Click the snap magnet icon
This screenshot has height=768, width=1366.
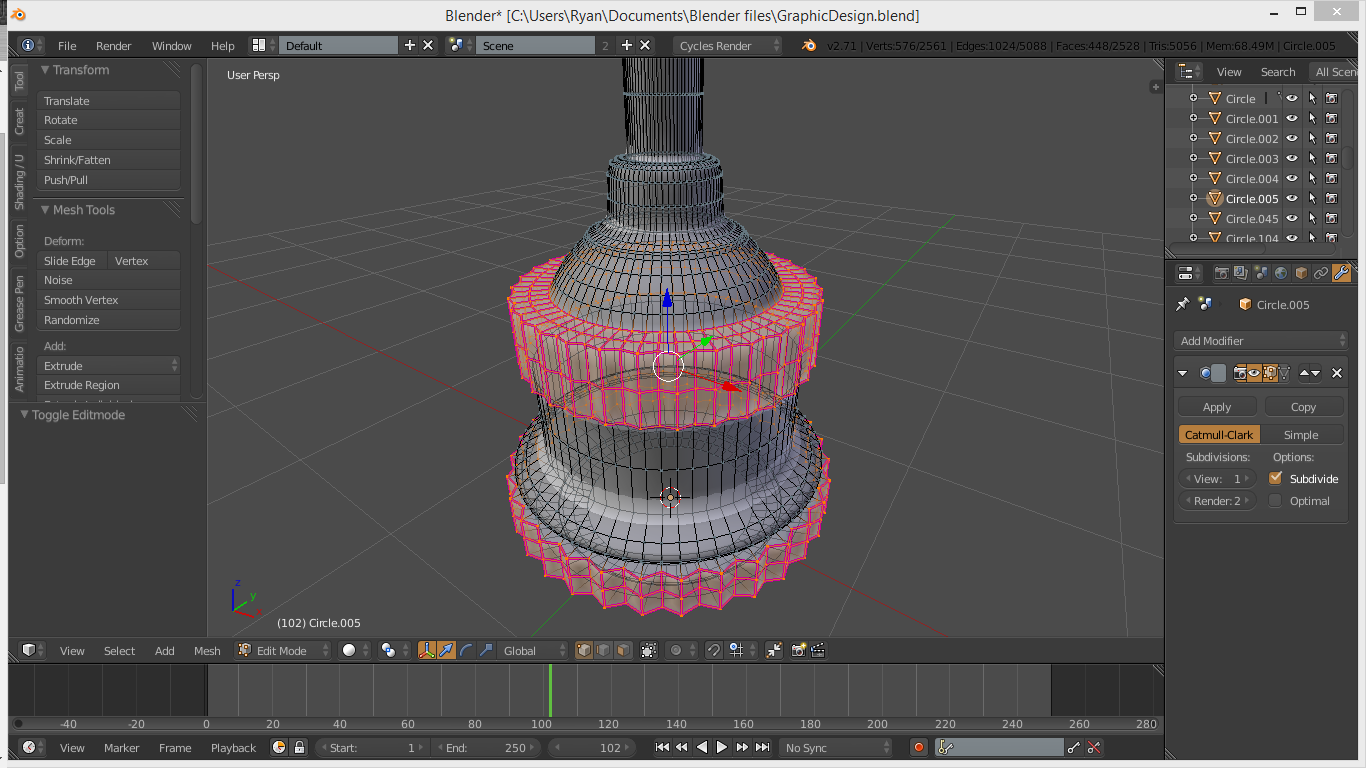pyautogui.click(x=714, y=650)
